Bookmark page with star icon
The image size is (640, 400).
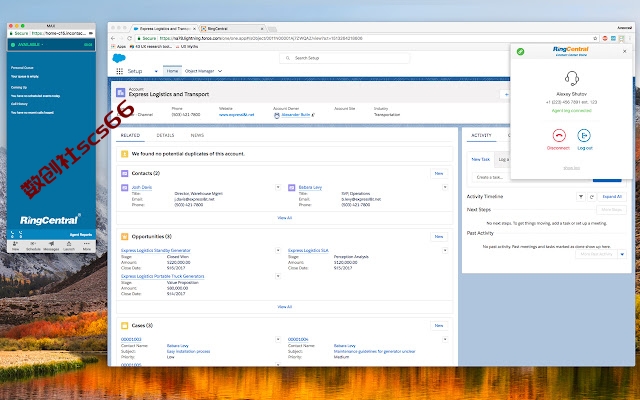point(596,38)
